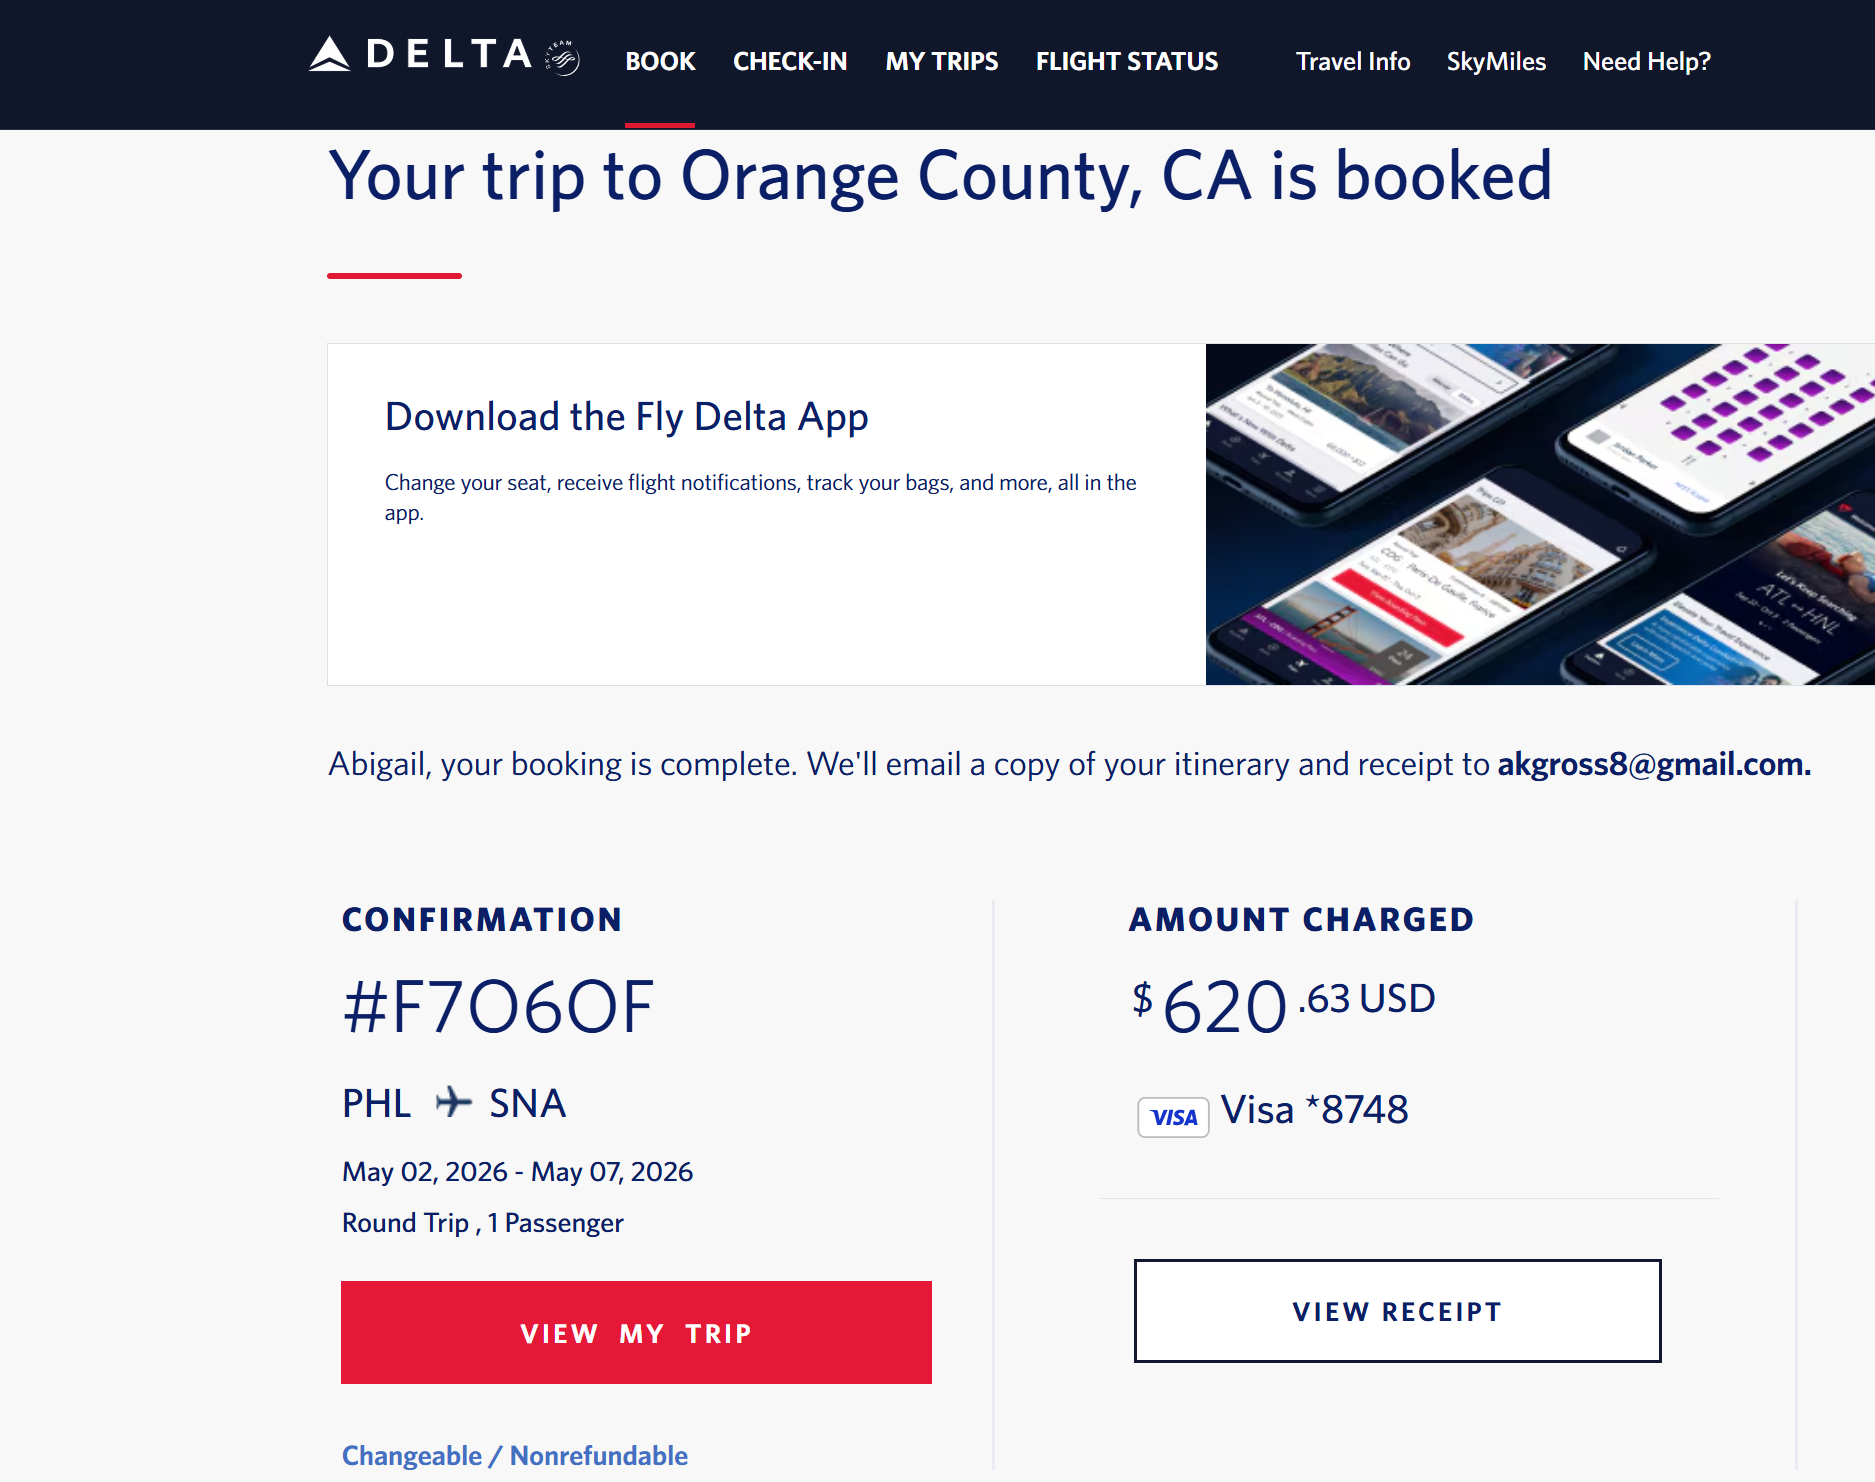This screenshot has height=1482, width=1875.
Task: Click the airplane icon between PHL and SNA
Action: 453,1102
